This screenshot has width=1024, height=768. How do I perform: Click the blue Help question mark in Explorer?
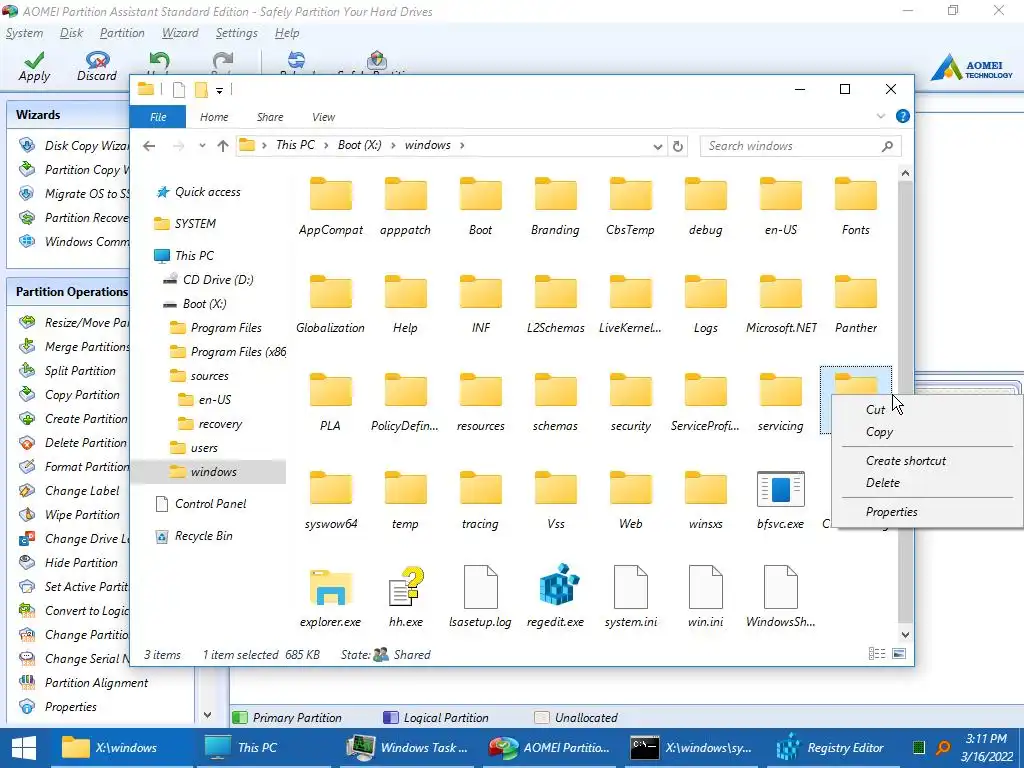click(903, 116)
